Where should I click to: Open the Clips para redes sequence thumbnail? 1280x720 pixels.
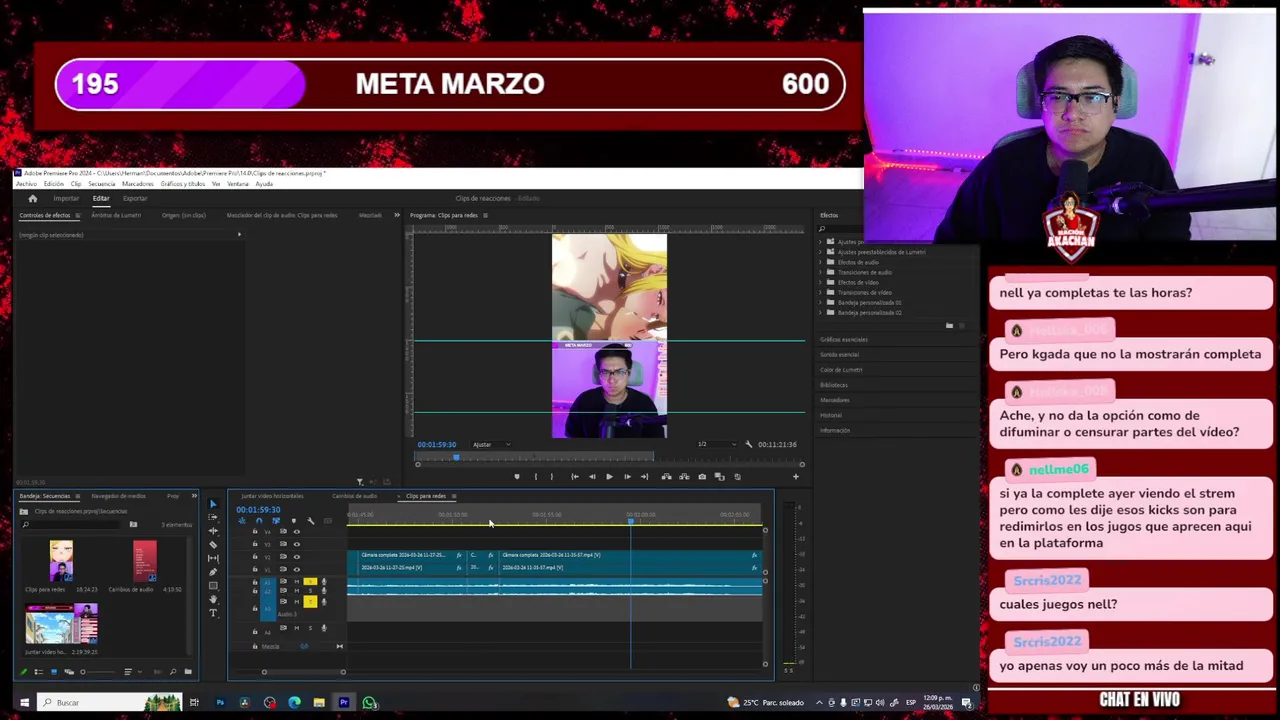[x=61, y=560]
